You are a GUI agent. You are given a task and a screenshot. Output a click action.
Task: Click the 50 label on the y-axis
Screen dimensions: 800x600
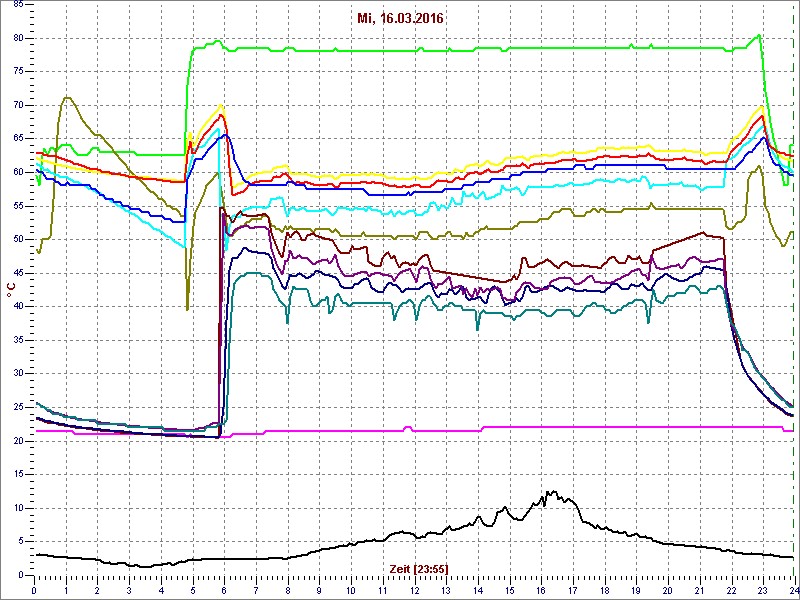pyautogui.click(x=17, y=239)
